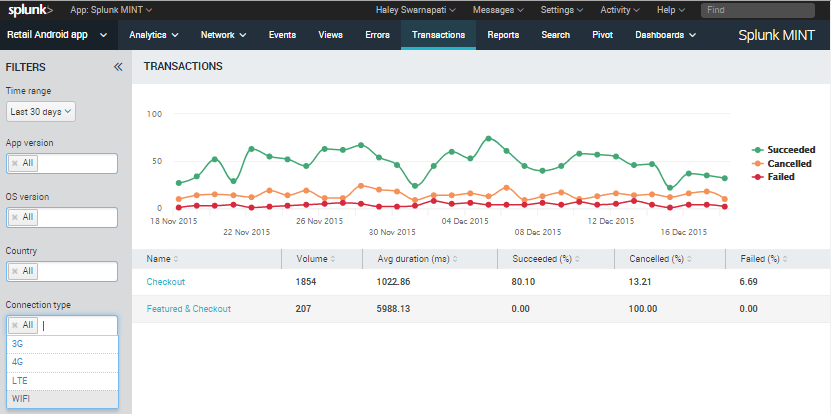Open the Messages dropdown
831x414 pixels.
click(498, 10)
